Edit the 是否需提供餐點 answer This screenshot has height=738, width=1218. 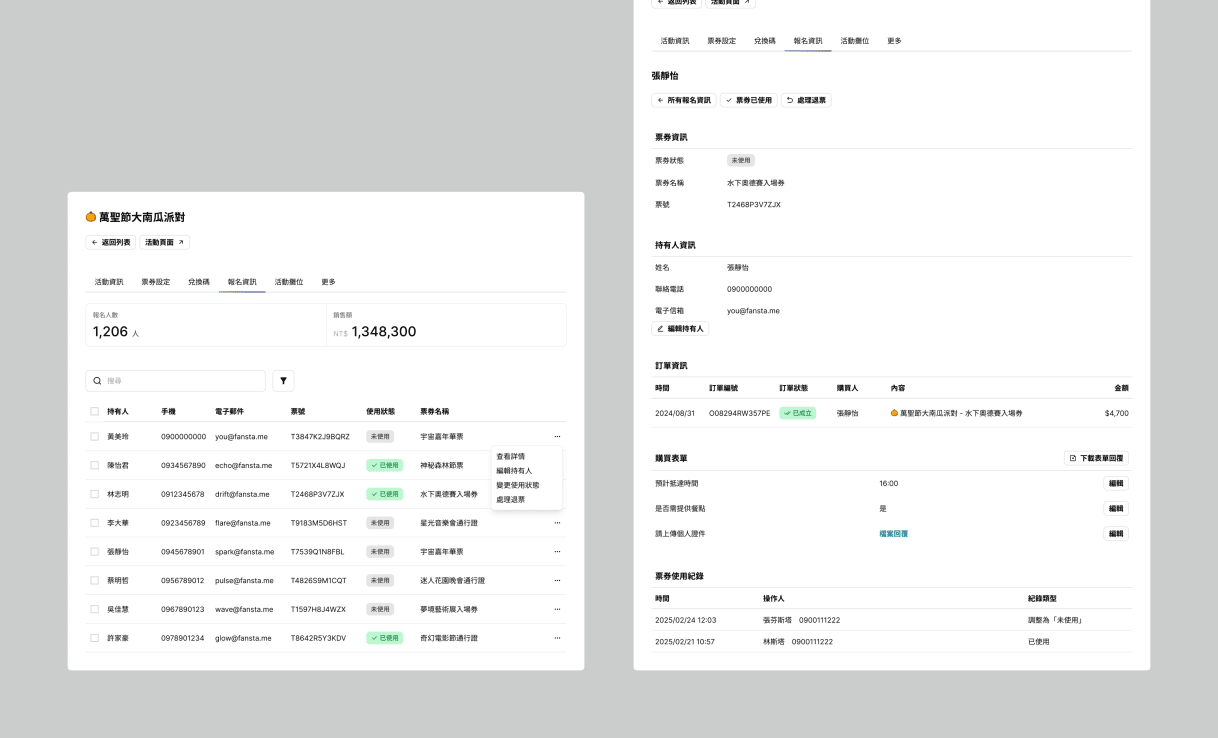coord(1116,508)
